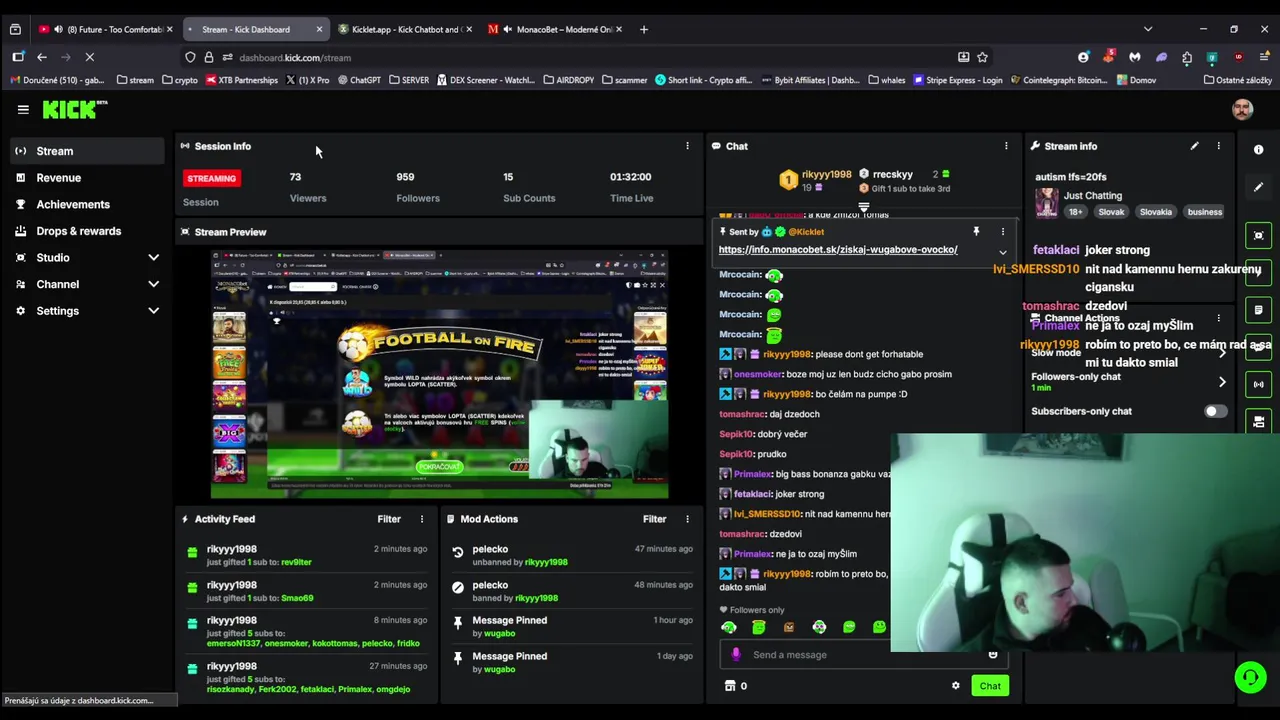1280x720 pixels.
Task: Click the STREAMING status badge
Action: [x=211, y=178]
